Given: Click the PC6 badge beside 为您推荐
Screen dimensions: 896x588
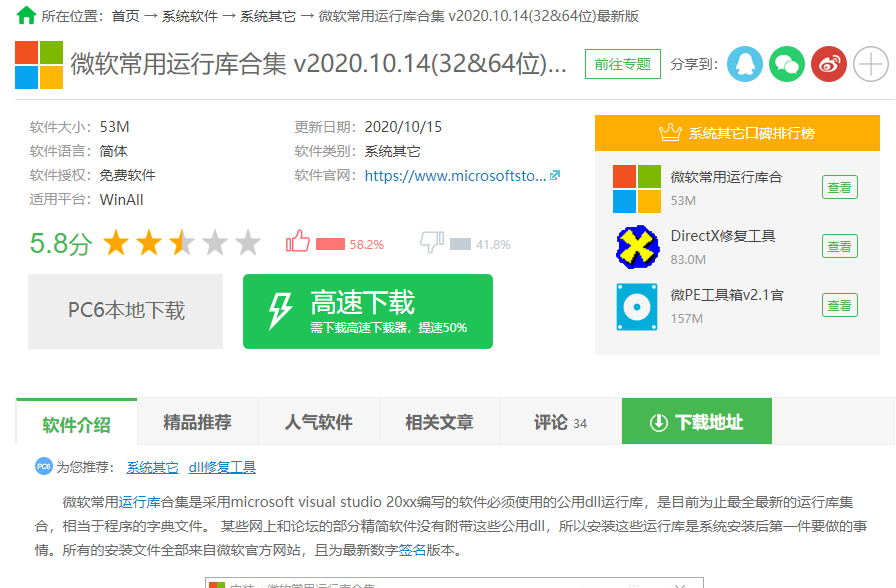Looking at the screenshot, I should [x=43, y=466].
